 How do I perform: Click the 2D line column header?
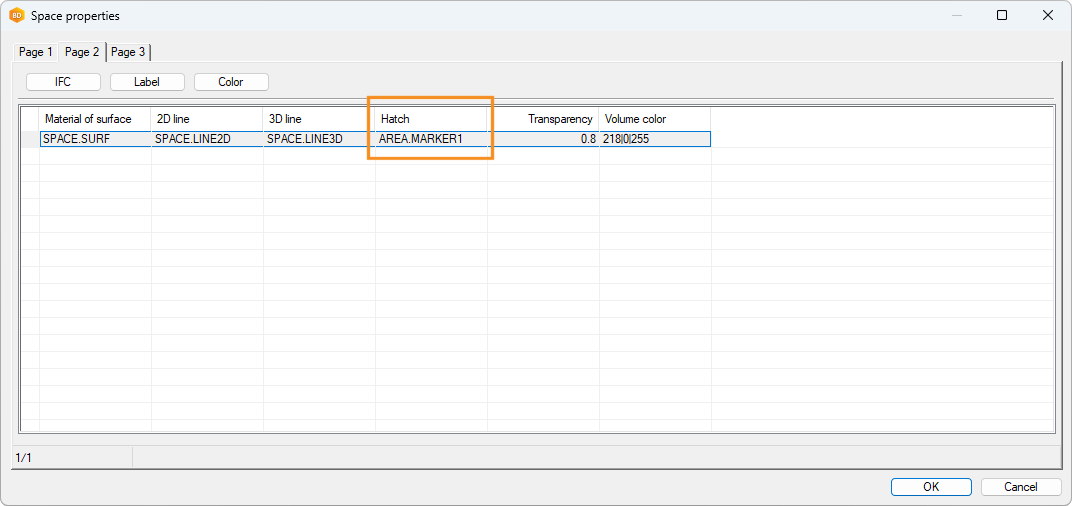[207, 119]
